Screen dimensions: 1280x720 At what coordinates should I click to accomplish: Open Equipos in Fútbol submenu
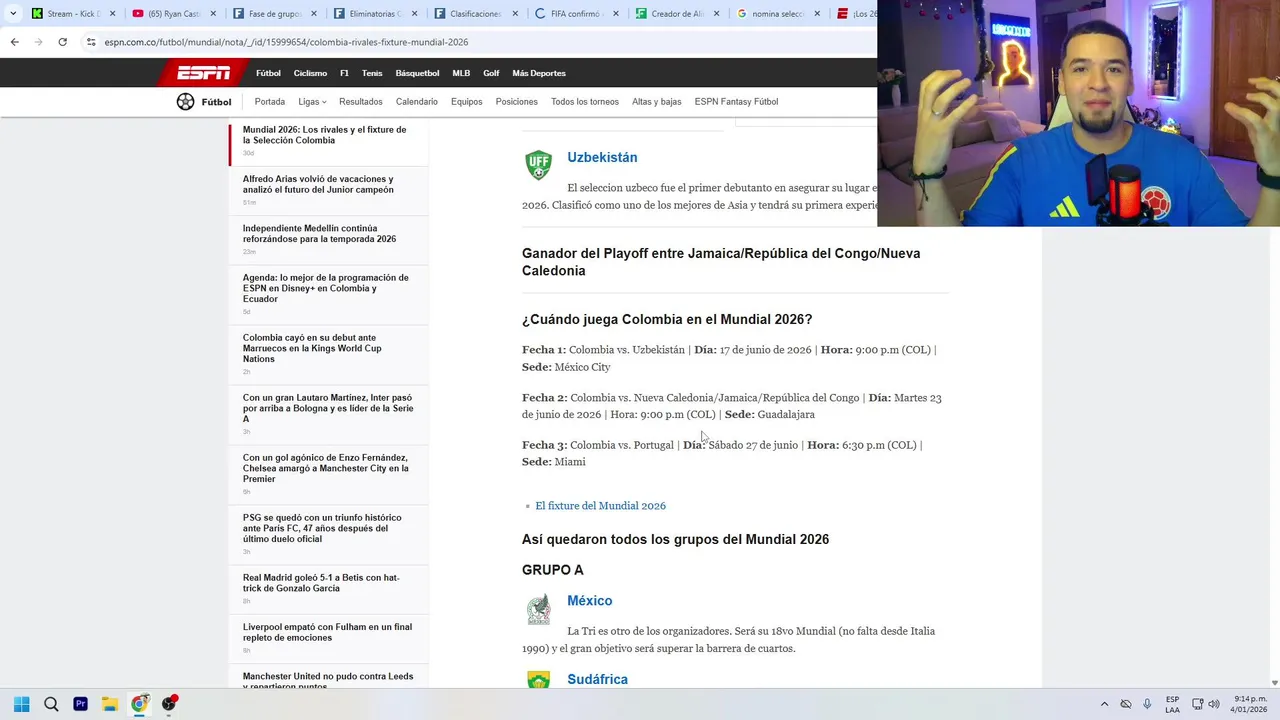click(x=467, y=102)
